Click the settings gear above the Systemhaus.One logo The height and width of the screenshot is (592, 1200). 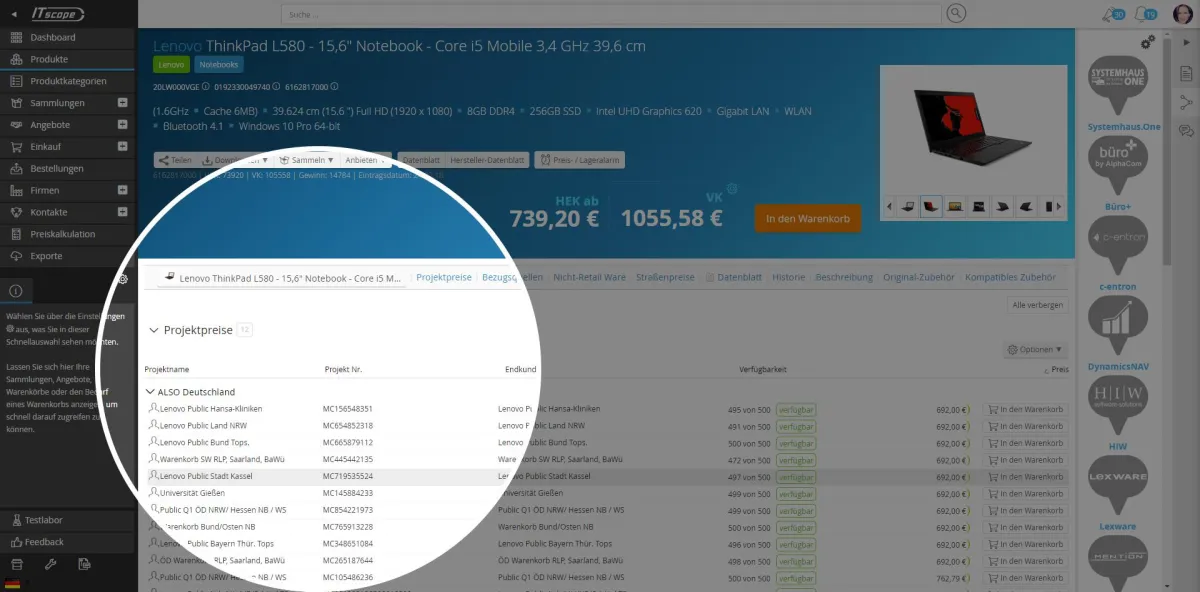(x=1147, y=43)
